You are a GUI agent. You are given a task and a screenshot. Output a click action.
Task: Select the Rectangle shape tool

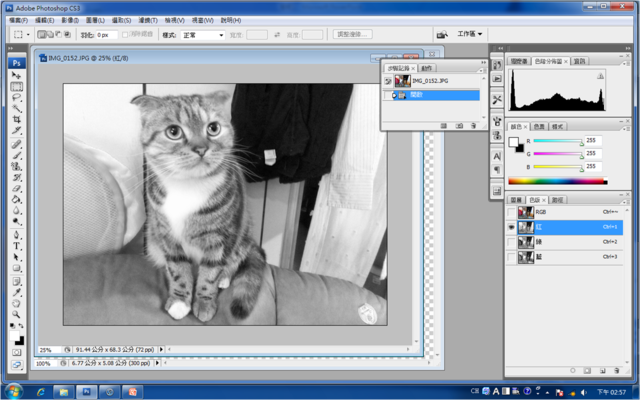click(x=16, y=268)
